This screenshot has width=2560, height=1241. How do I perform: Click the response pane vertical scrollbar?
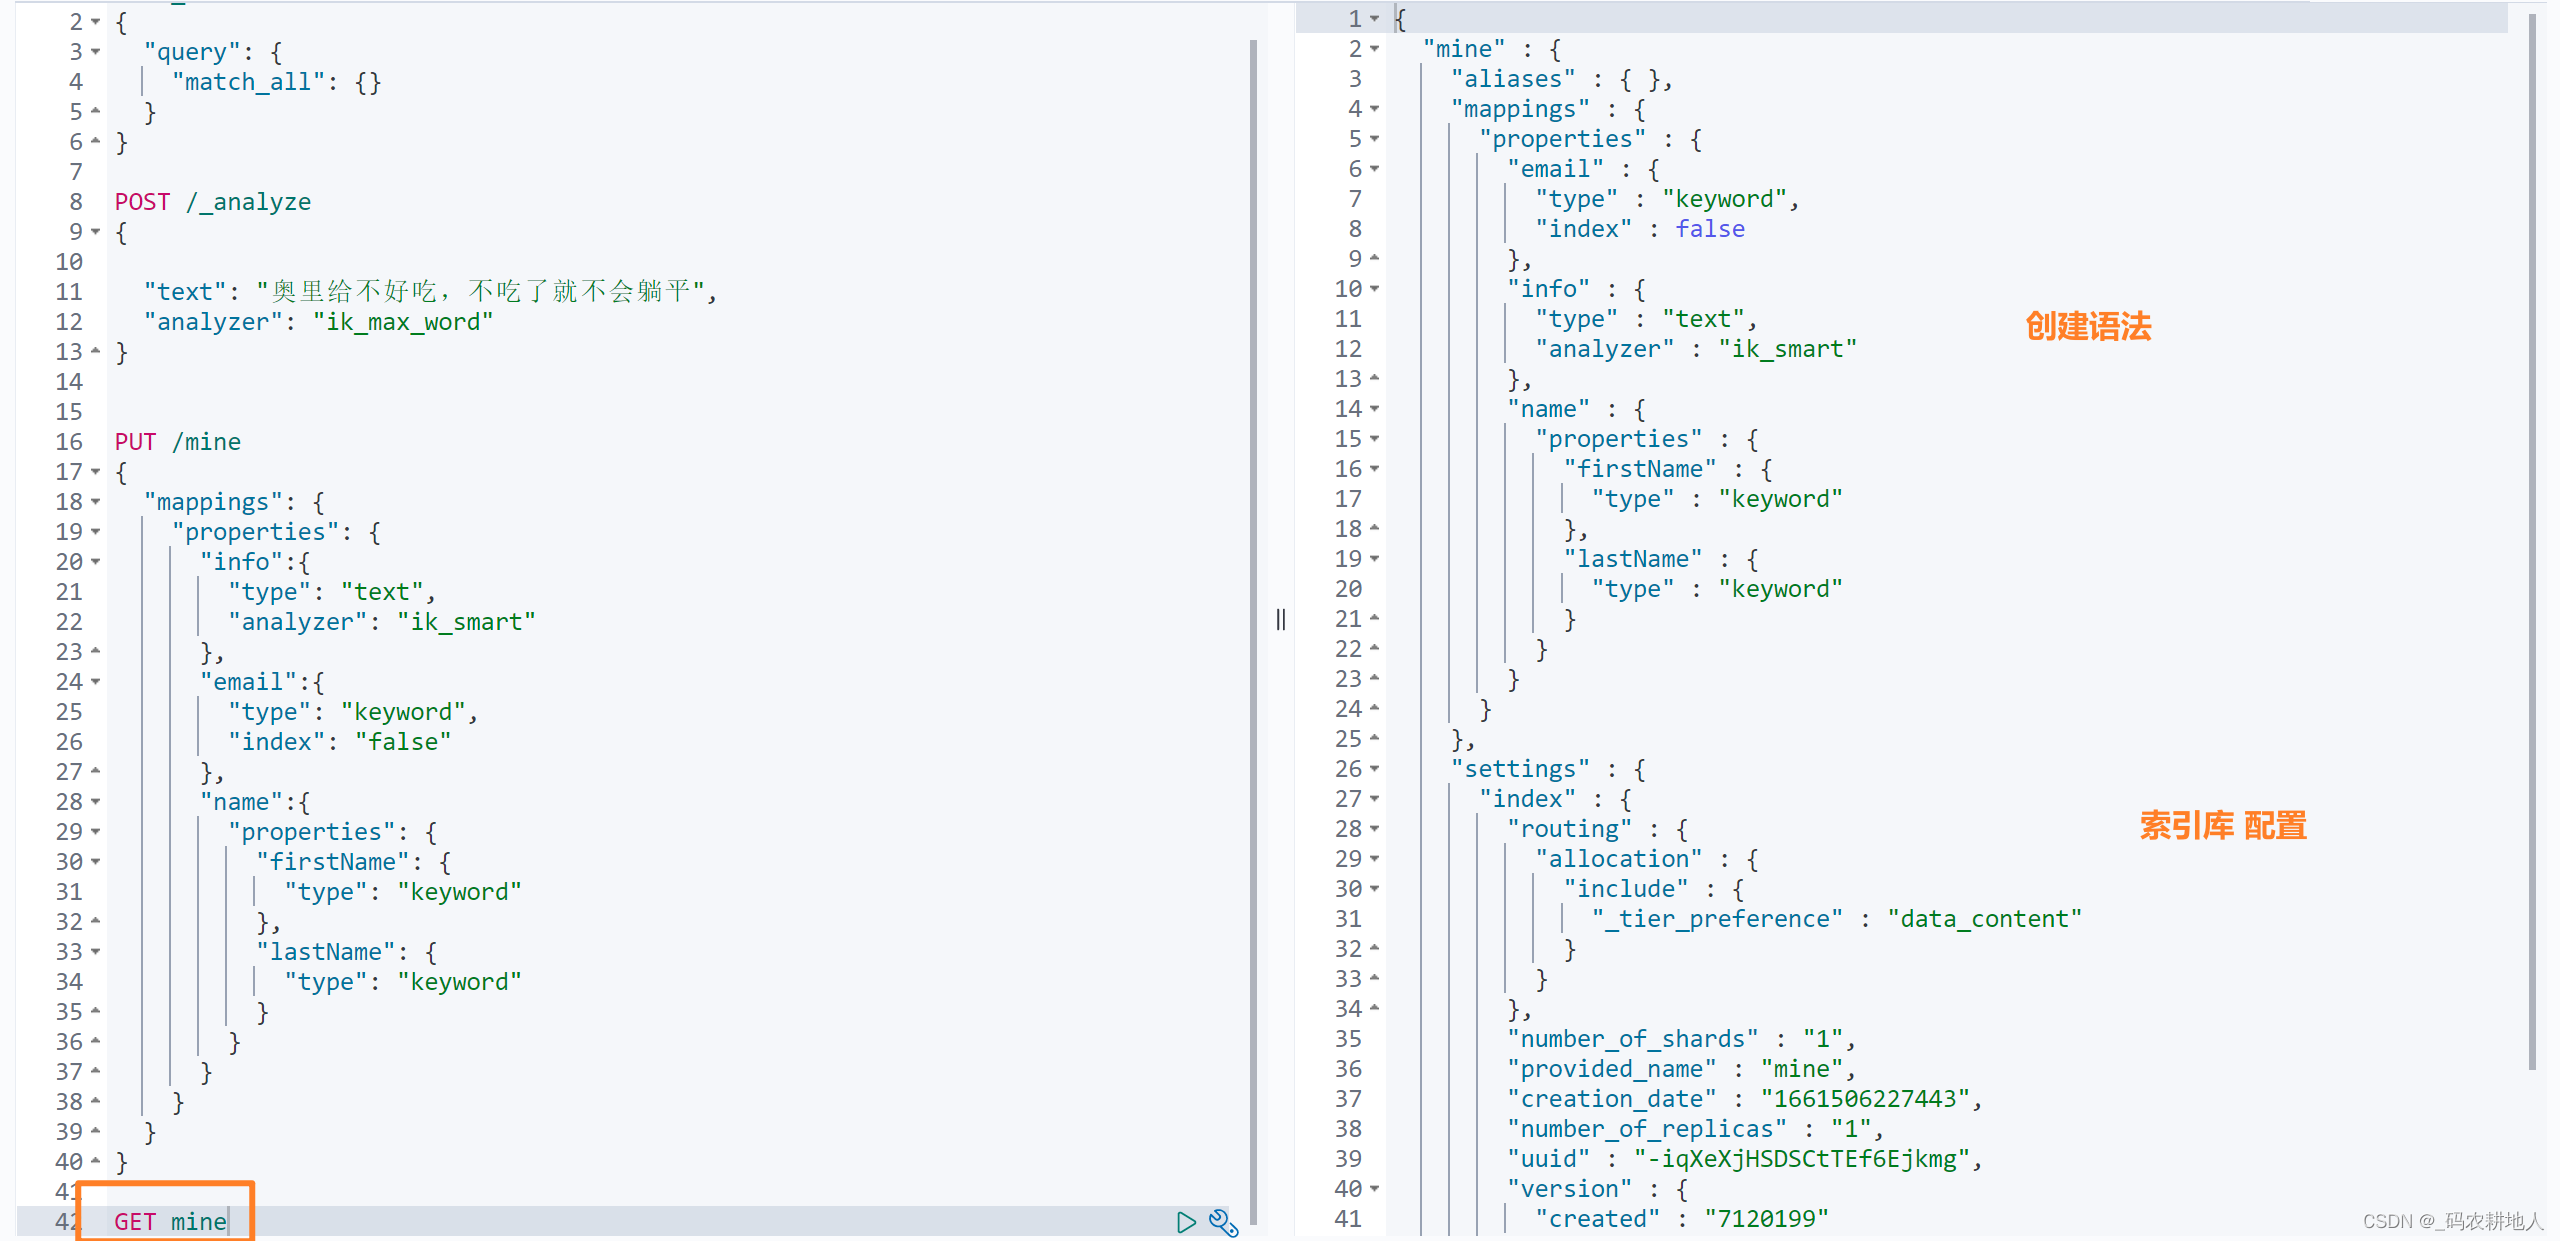coord(2531,540)
